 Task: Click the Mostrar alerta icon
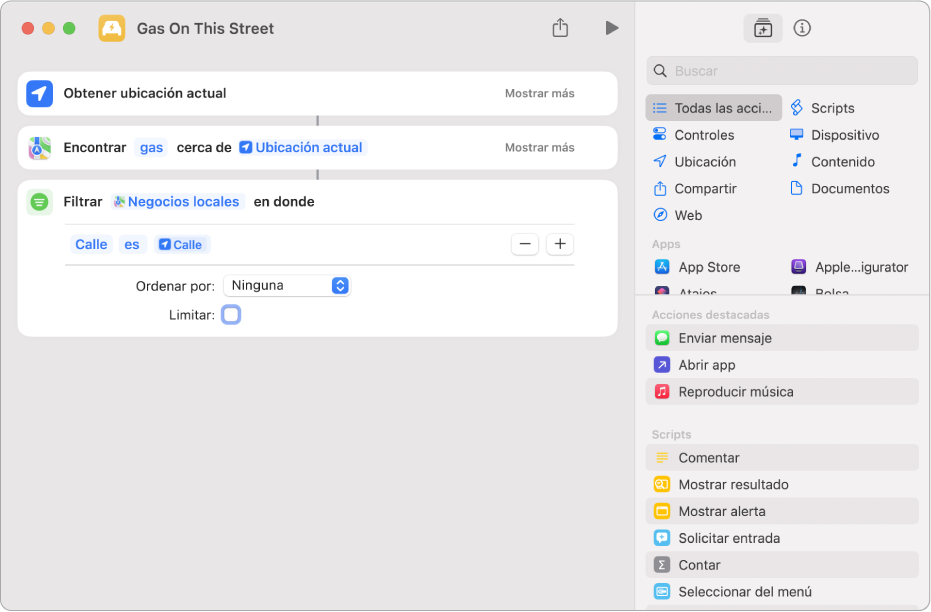pos(661,511)
